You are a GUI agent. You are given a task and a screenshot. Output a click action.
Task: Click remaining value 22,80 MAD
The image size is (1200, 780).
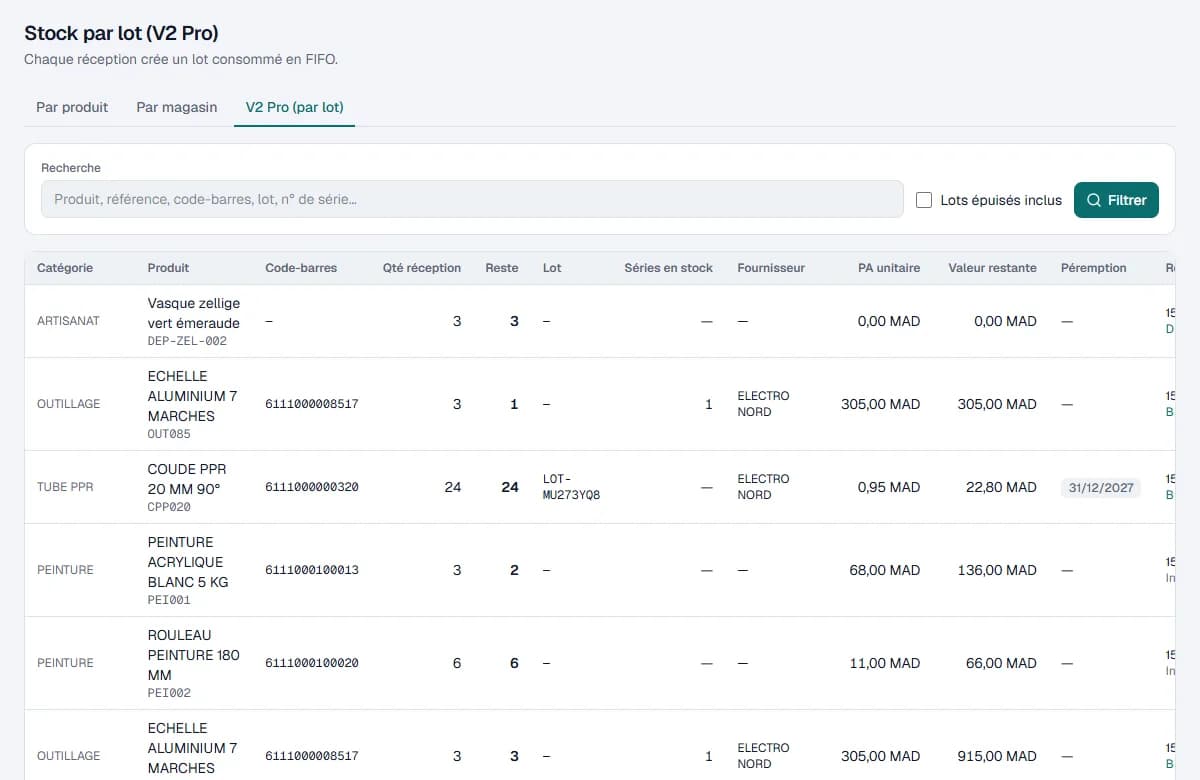click(x=1000, y=487)
